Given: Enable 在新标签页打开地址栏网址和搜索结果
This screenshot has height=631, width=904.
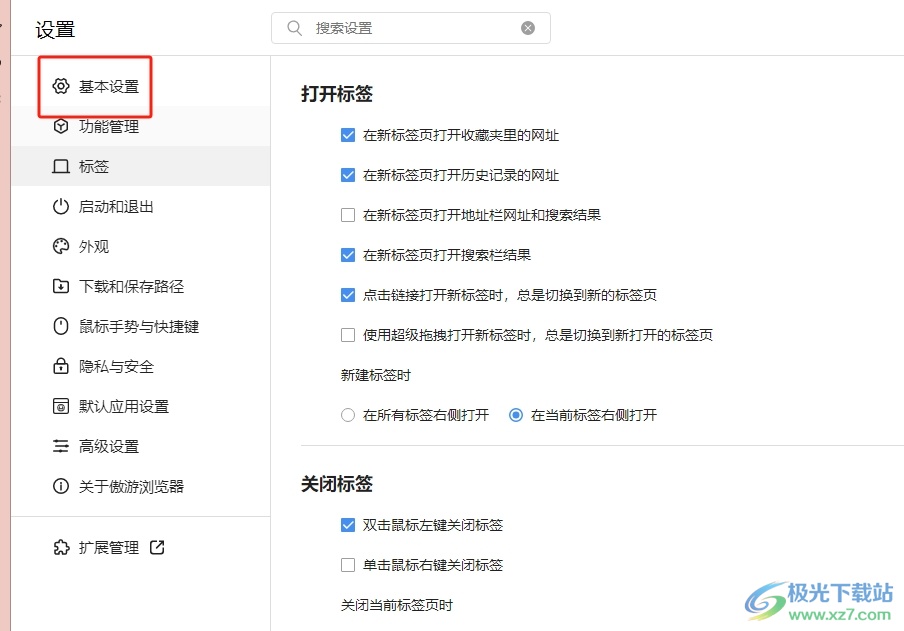Looking at the screenshot, I should [x=348, y=215].
